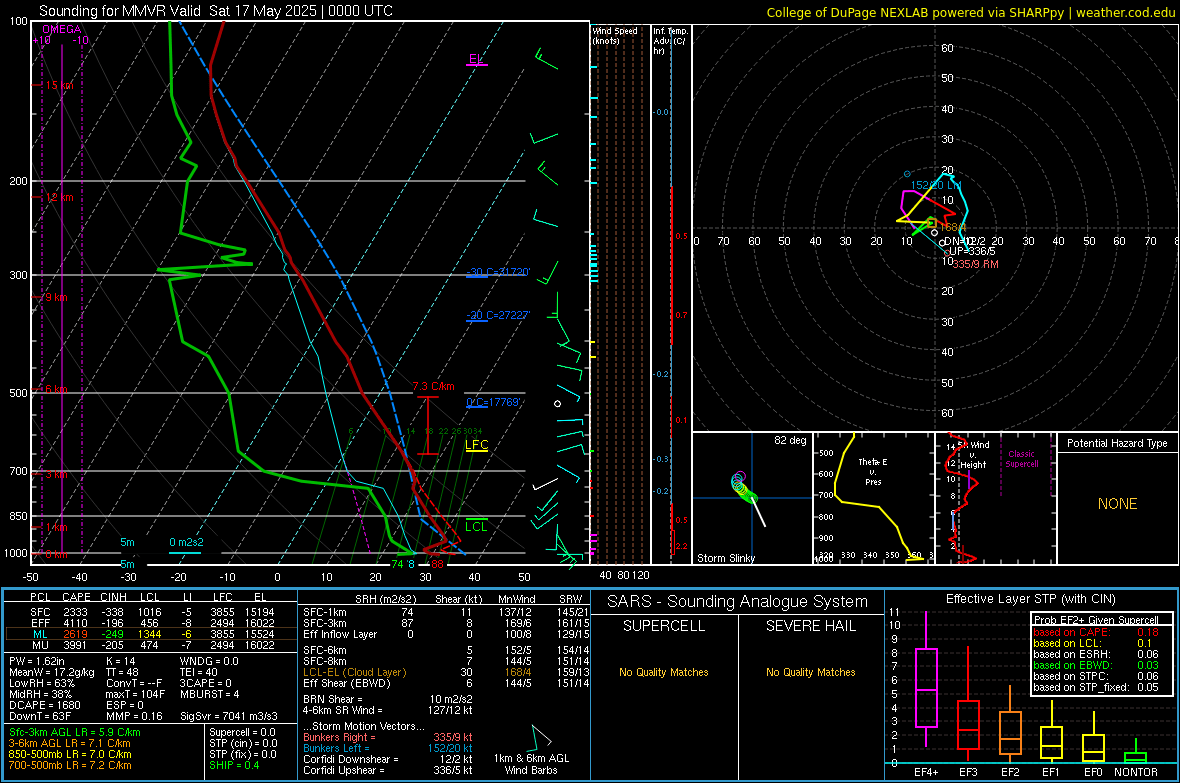The image size is (1180, 783).
Task: Click the 12 km height marker
Action: click(59, 197)
